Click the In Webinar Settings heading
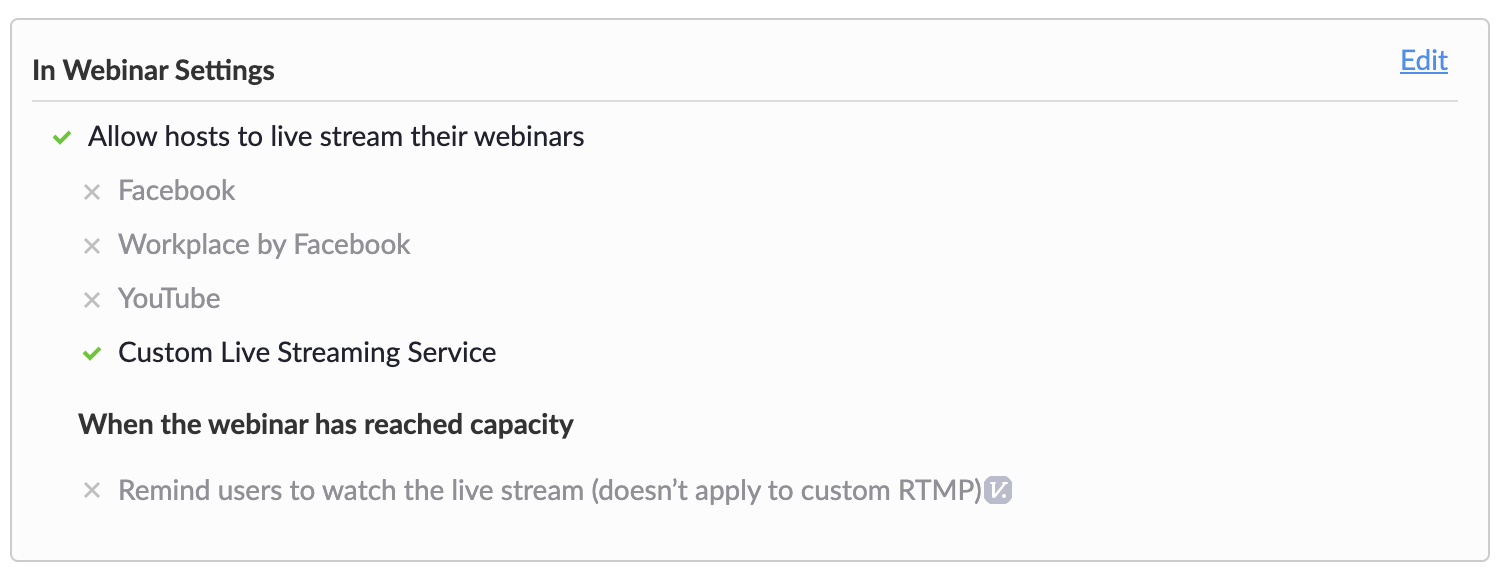 point(153,71)
